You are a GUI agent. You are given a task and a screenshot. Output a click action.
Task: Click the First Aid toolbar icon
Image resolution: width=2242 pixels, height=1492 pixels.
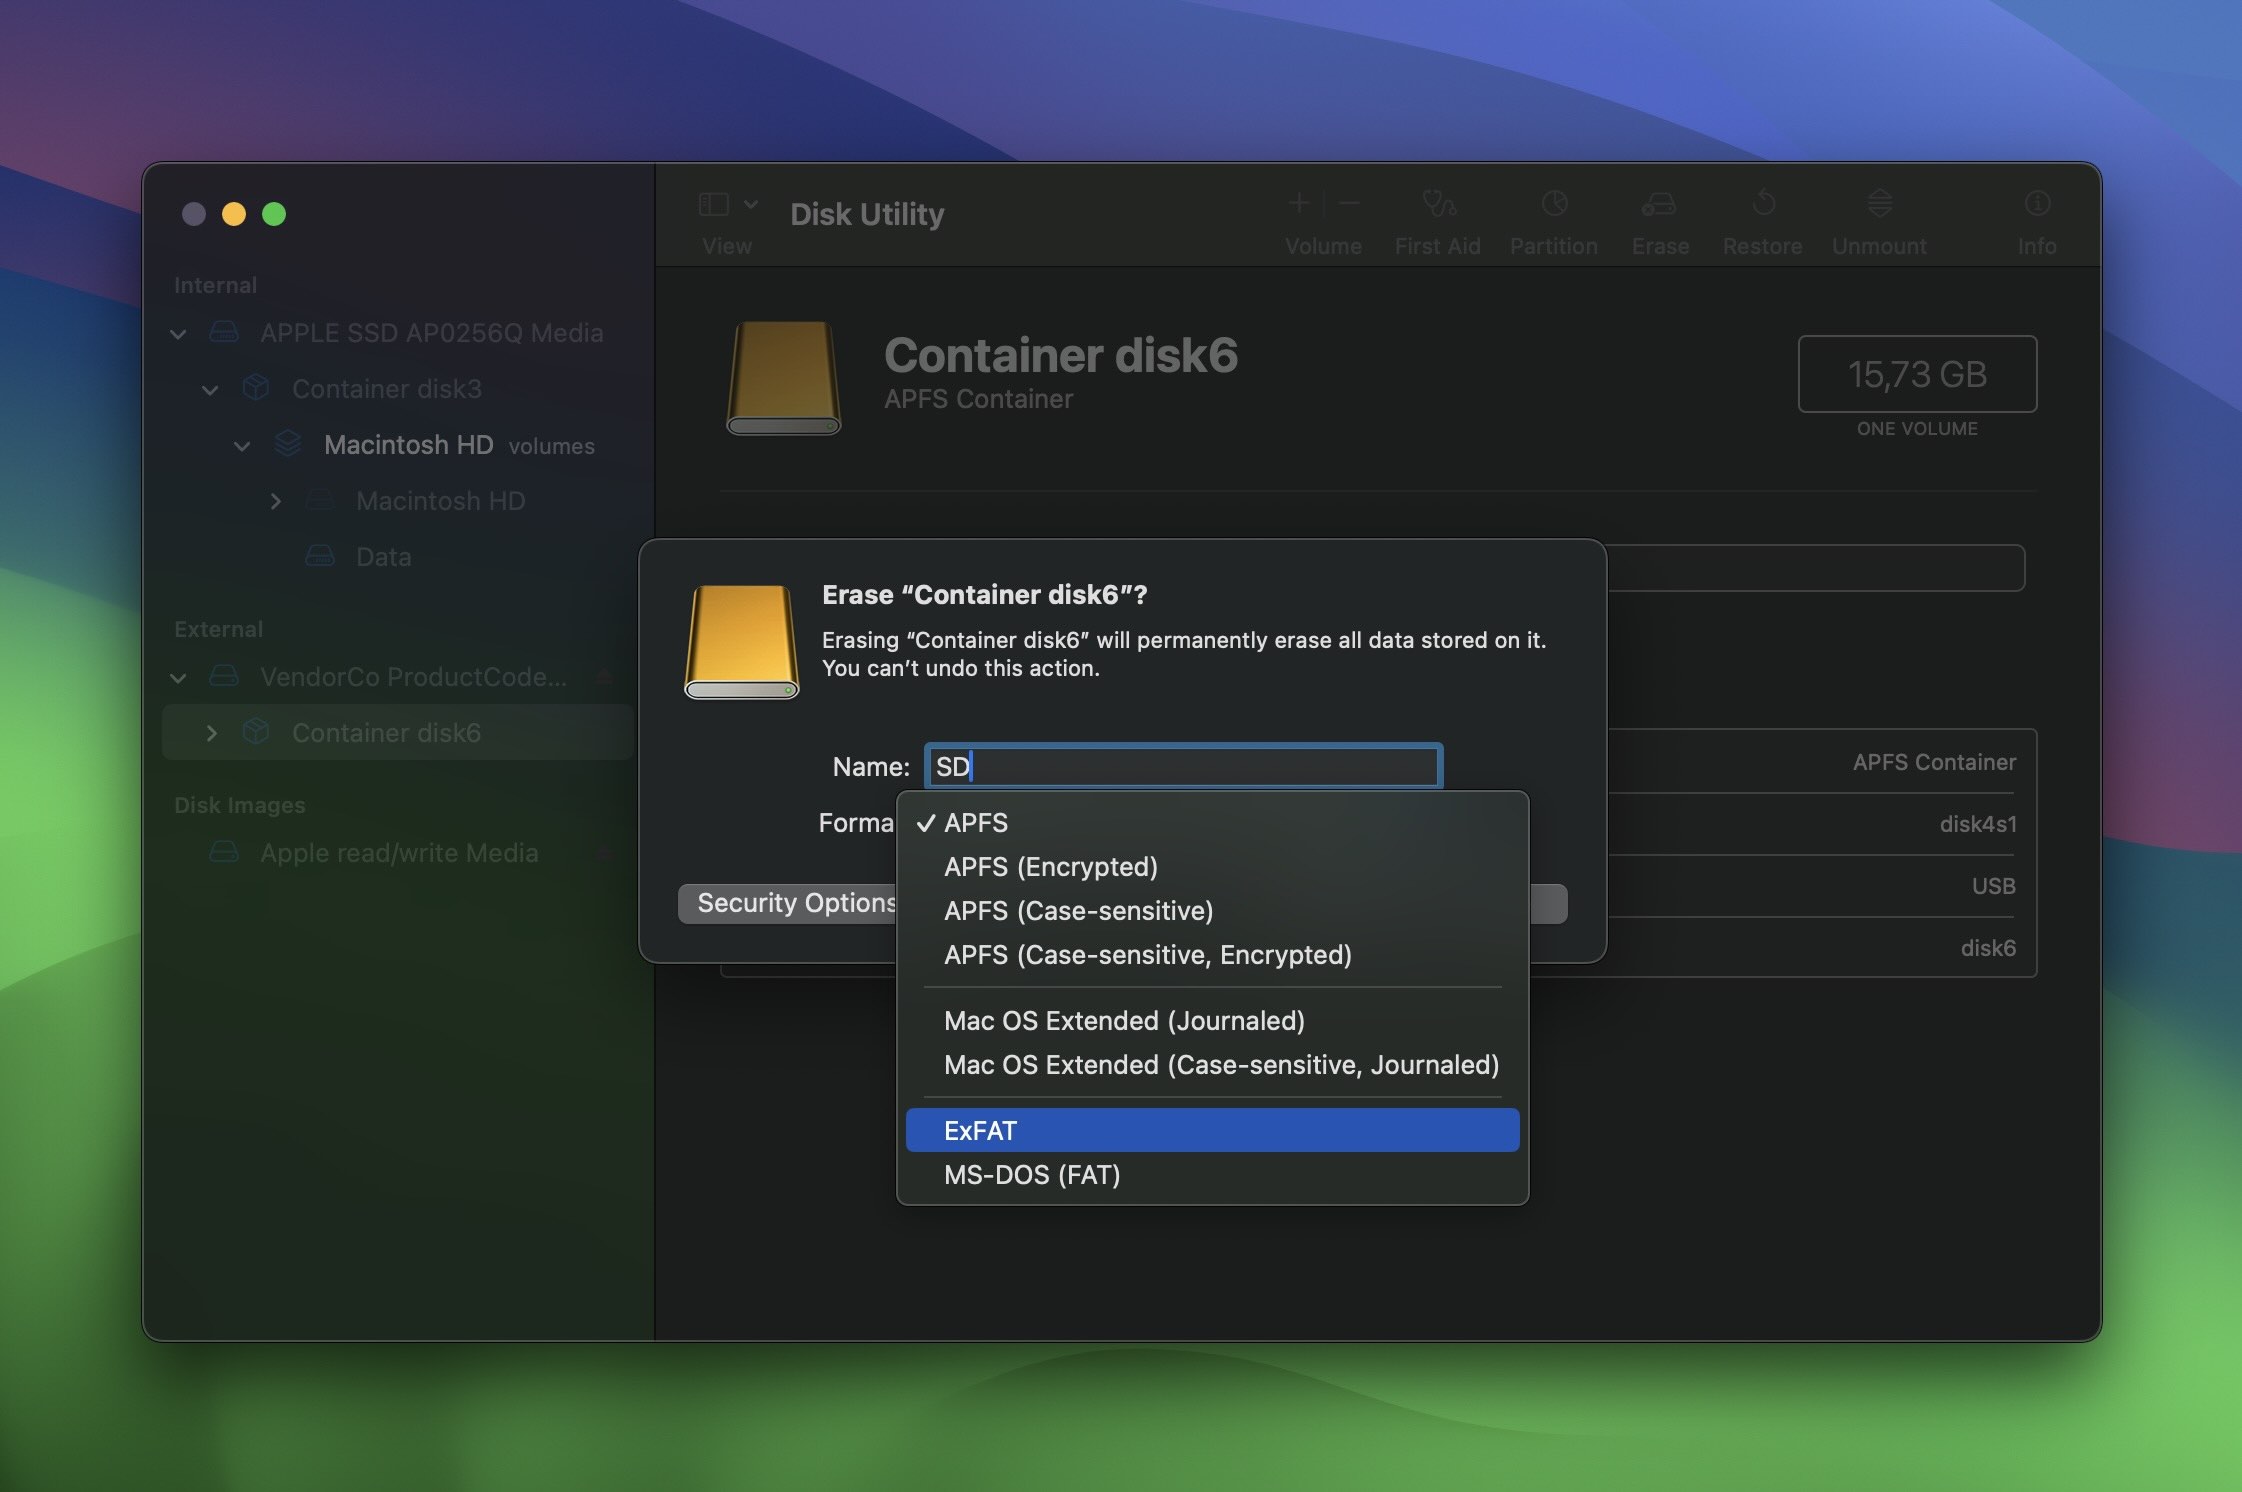1438,205
